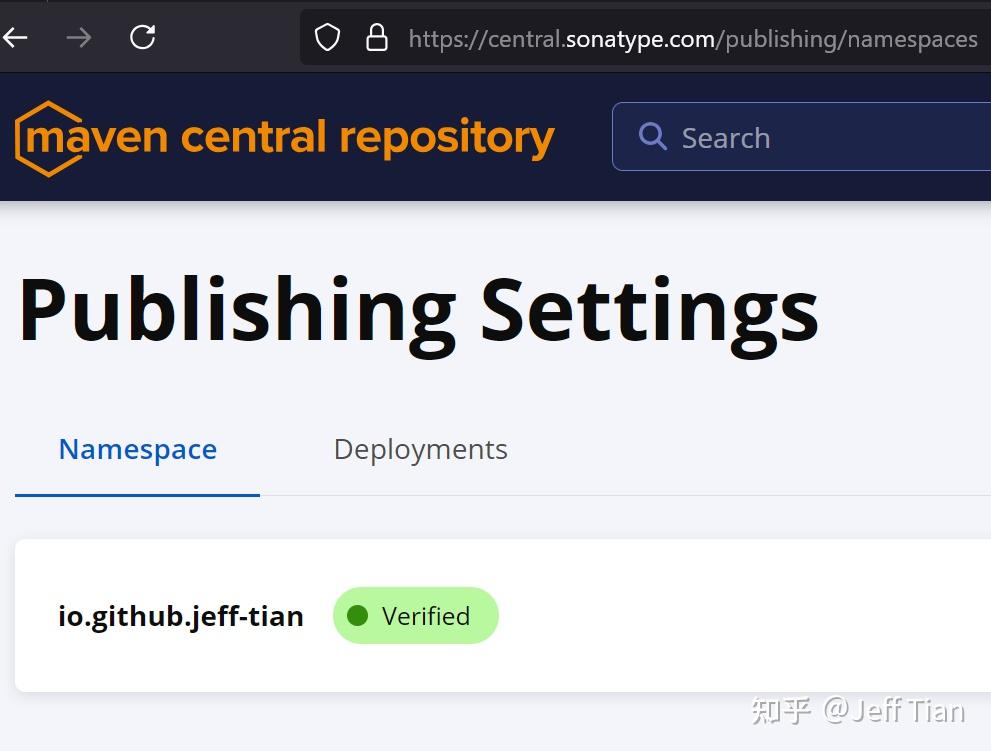Viewport: 991px width, 751px height.
Task: Select the Namespace tab
Action: [137, 449]
